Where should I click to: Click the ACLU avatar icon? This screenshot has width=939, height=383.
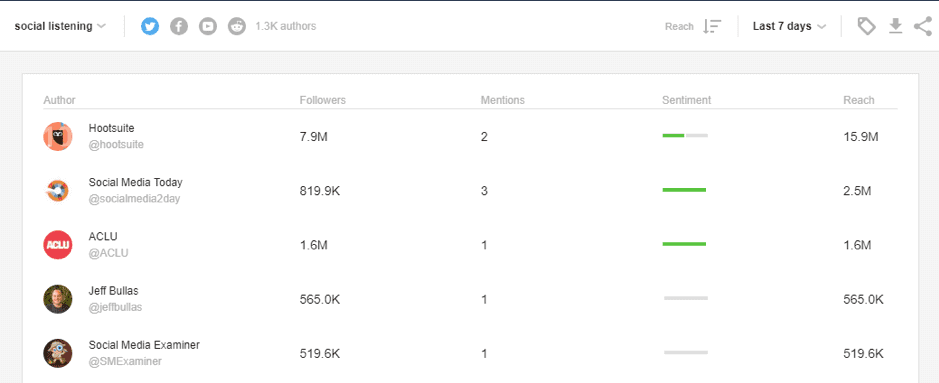[x=58, y=245]
